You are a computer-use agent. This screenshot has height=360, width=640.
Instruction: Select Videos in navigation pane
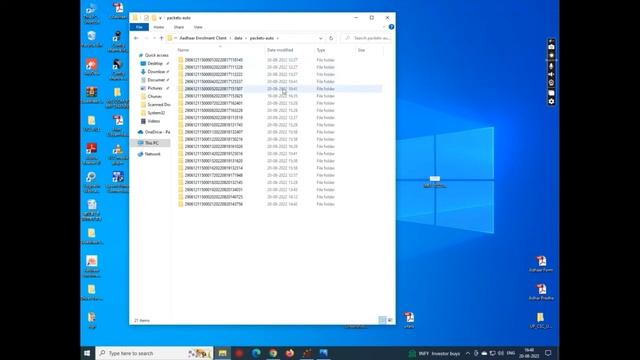pyautogui.click(x=150, y=121)
